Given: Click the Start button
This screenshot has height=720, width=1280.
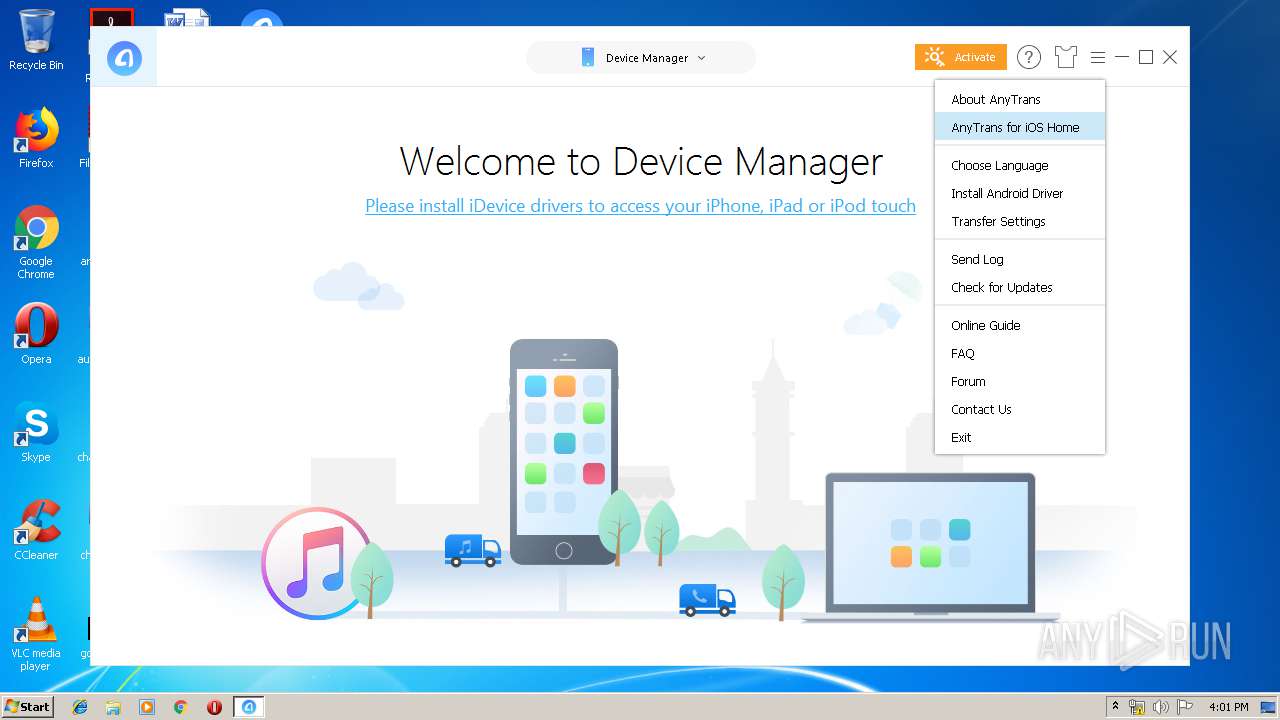Looking at the screenshot, I should click(27, 706).
